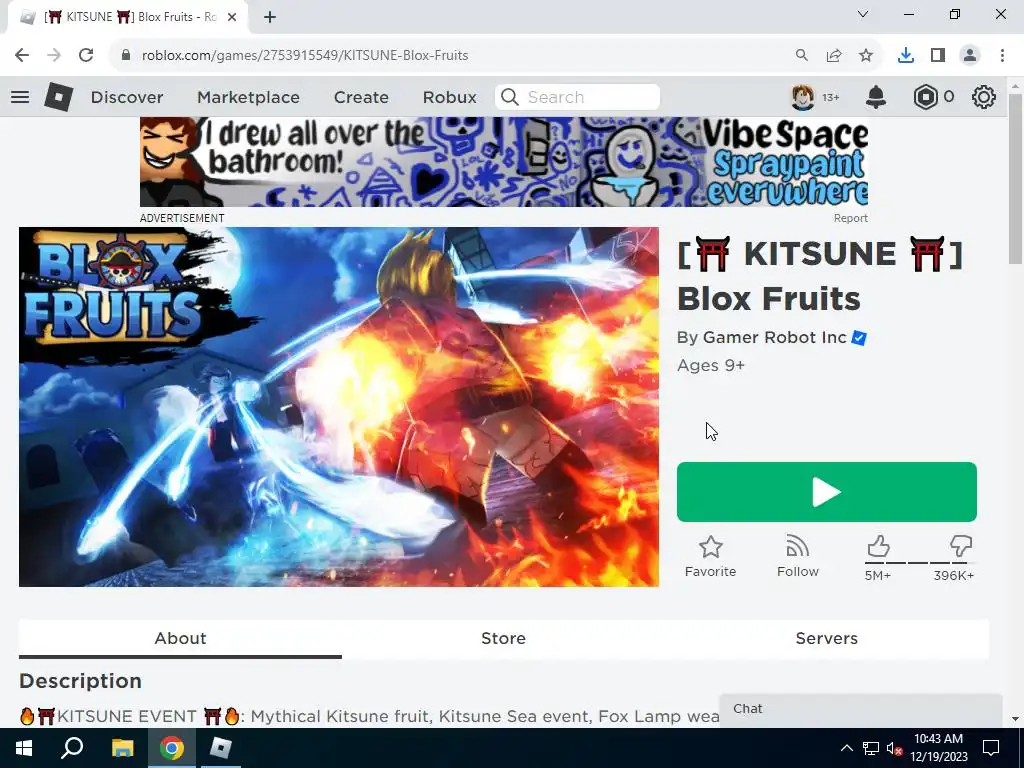Open the notifications bell
The width and height of the screenshot is (1024, 768).
[876, 97]
